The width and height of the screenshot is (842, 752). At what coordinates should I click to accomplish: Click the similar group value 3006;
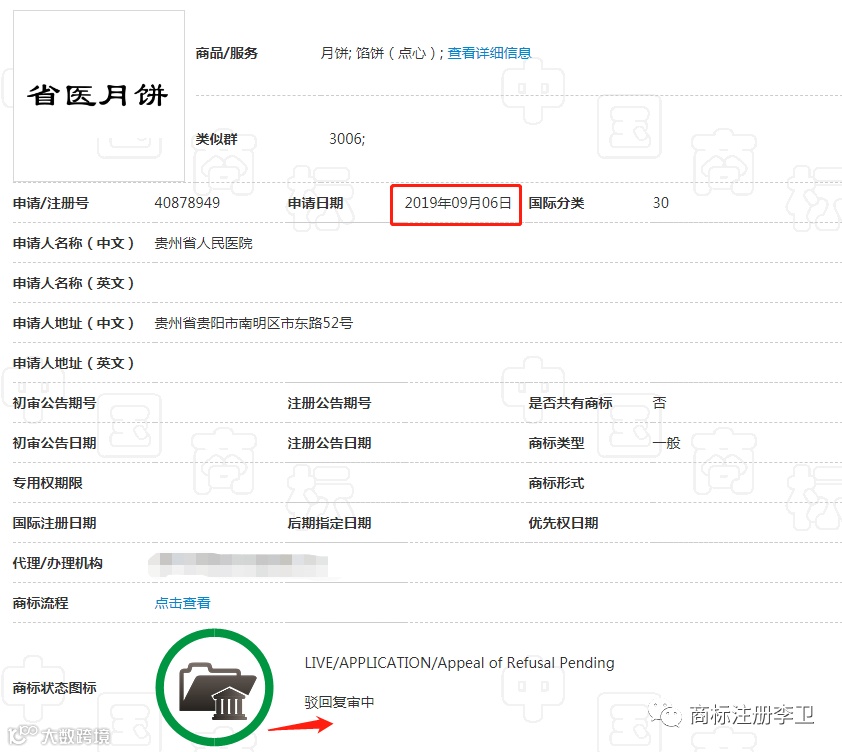347,139
